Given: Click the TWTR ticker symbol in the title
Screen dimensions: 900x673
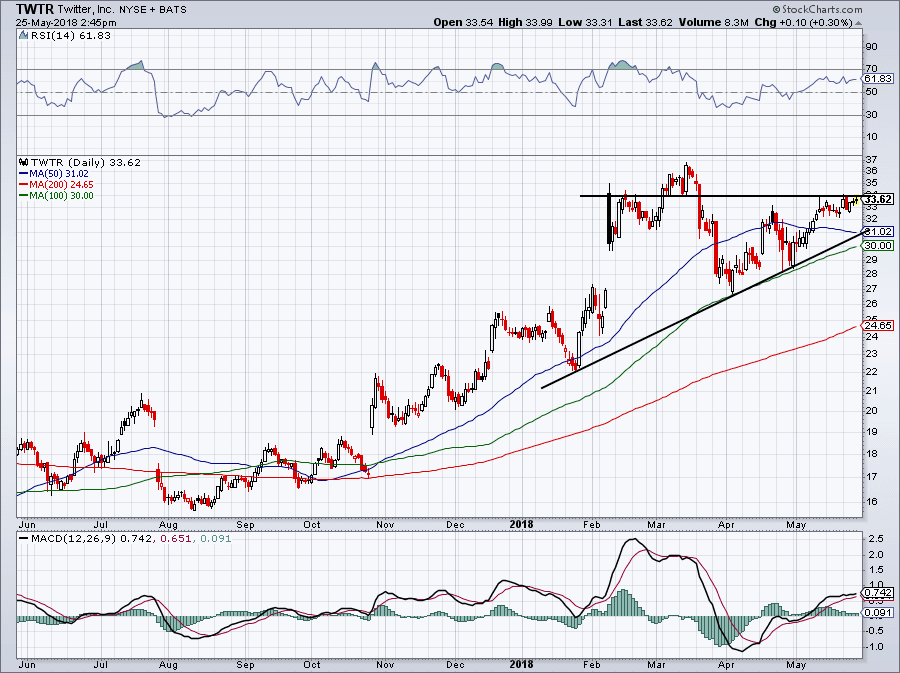Looking at the screenshot, I should coord(34,9).
